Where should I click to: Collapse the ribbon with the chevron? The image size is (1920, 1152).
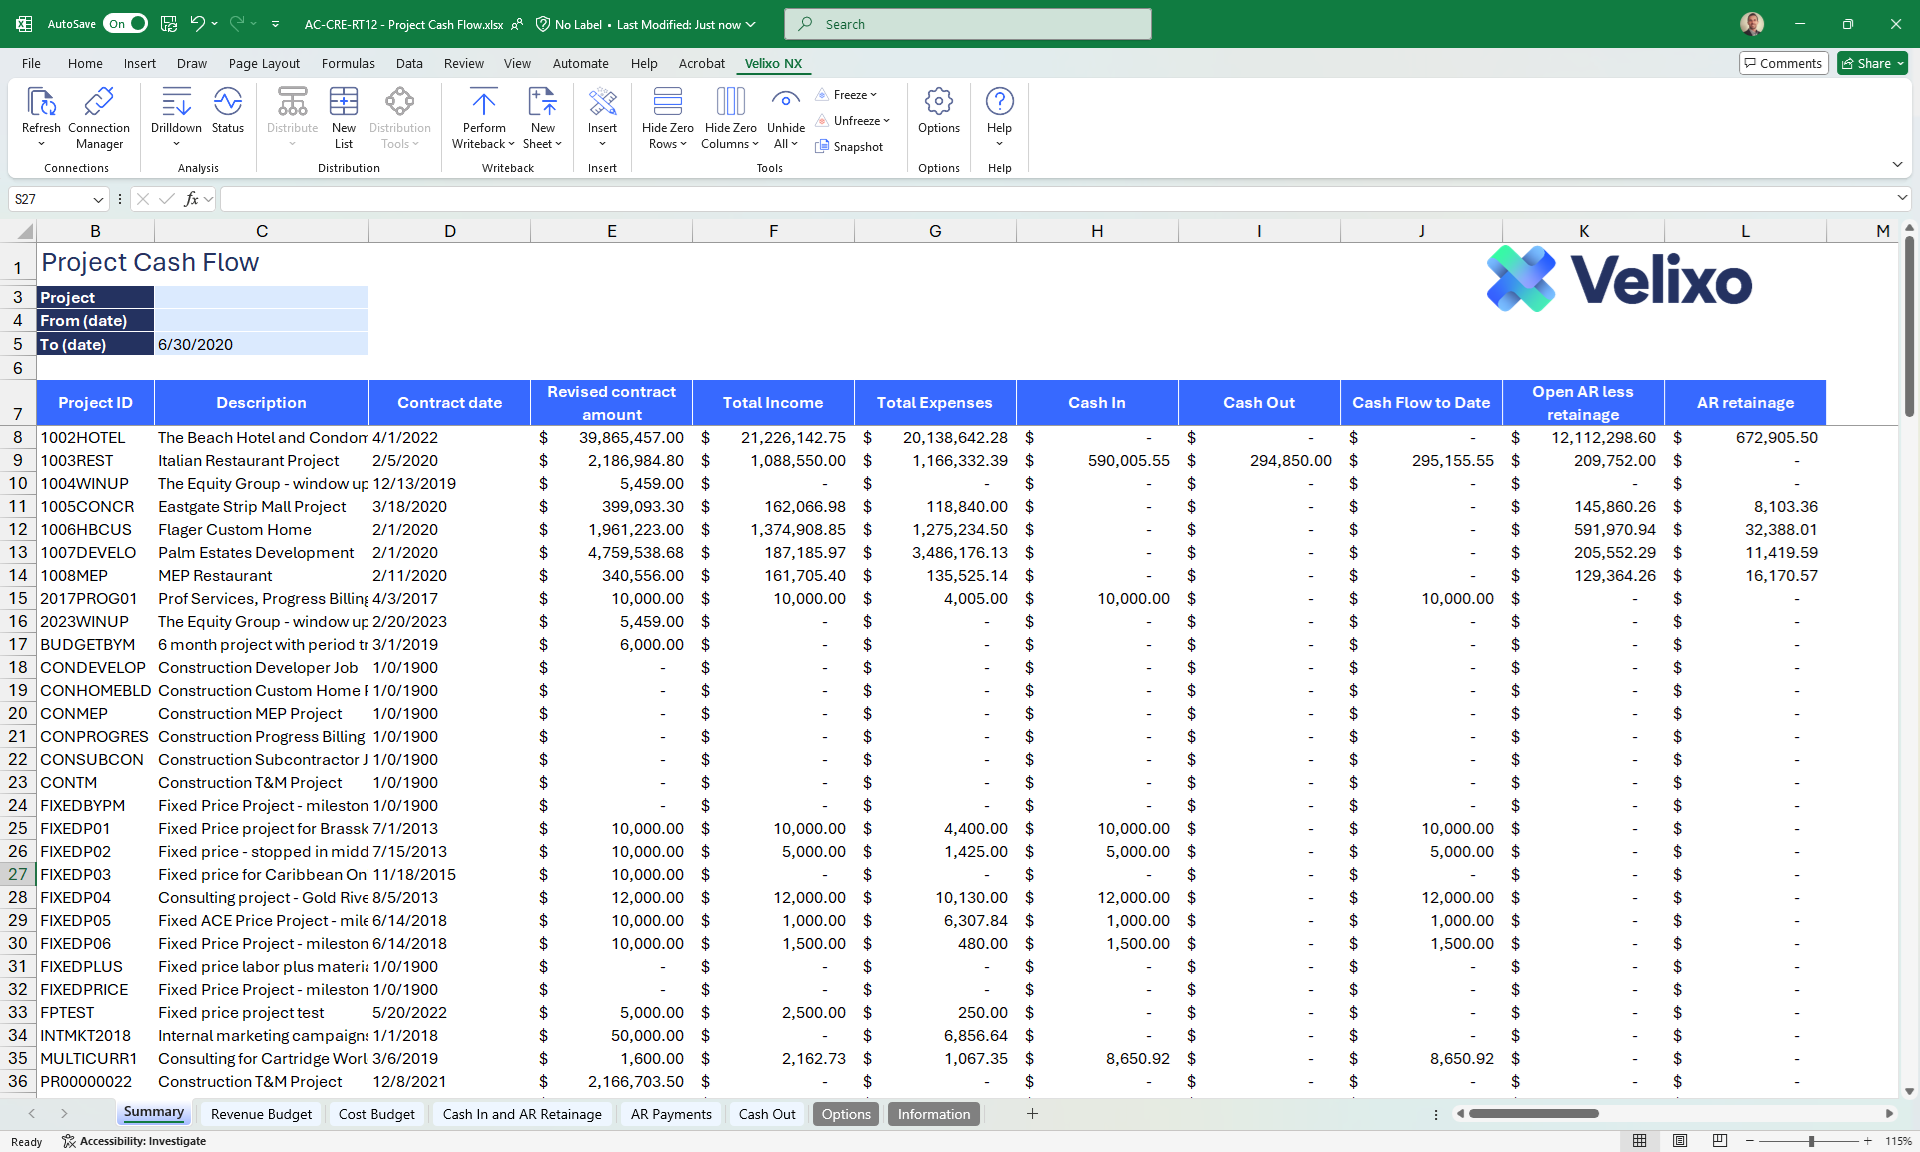click(x=1897, y=165)
